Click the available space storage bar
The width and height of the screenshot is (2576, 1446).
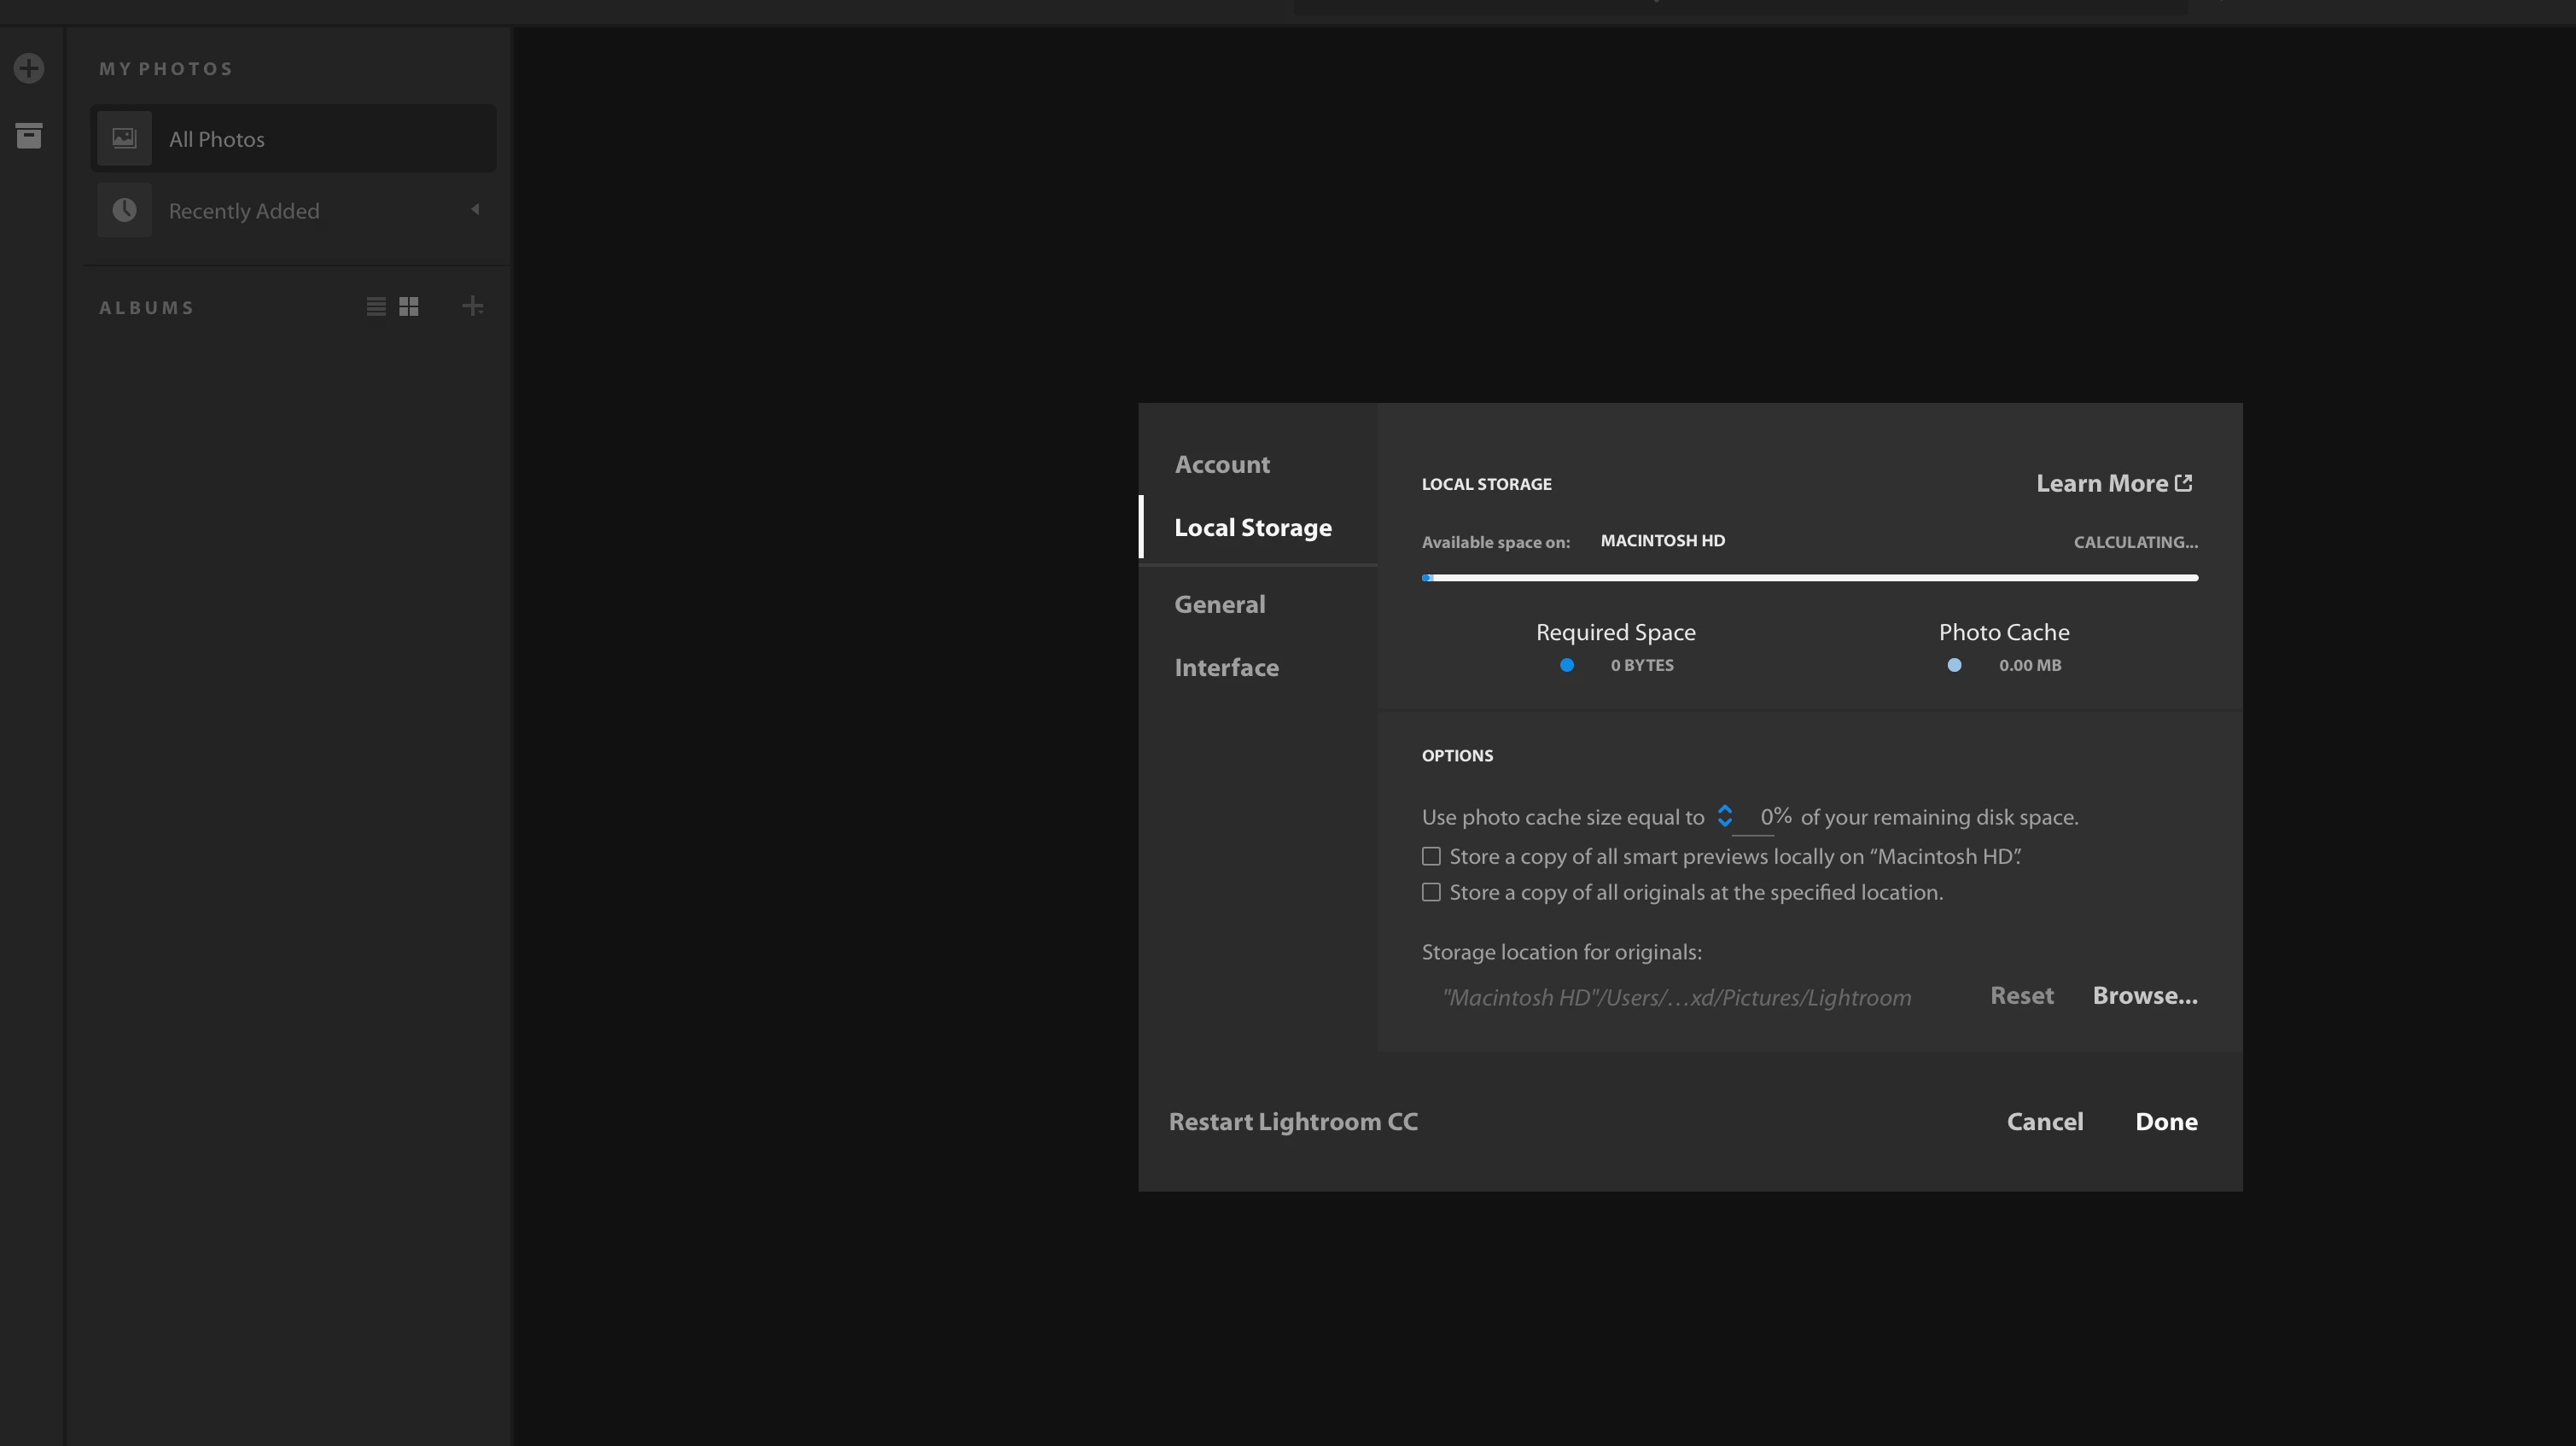pyautogui.click(x=1809, y=578)
